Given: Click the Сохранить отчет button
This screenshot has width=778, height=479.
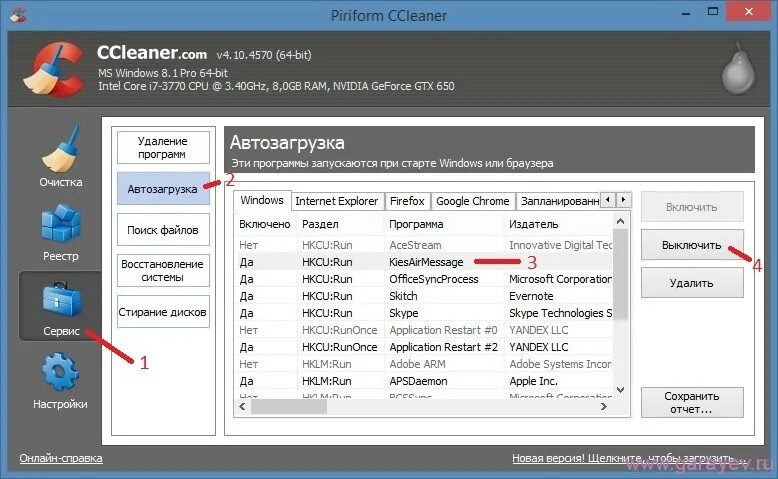Looking at the screenshot, I should point(692,403).
